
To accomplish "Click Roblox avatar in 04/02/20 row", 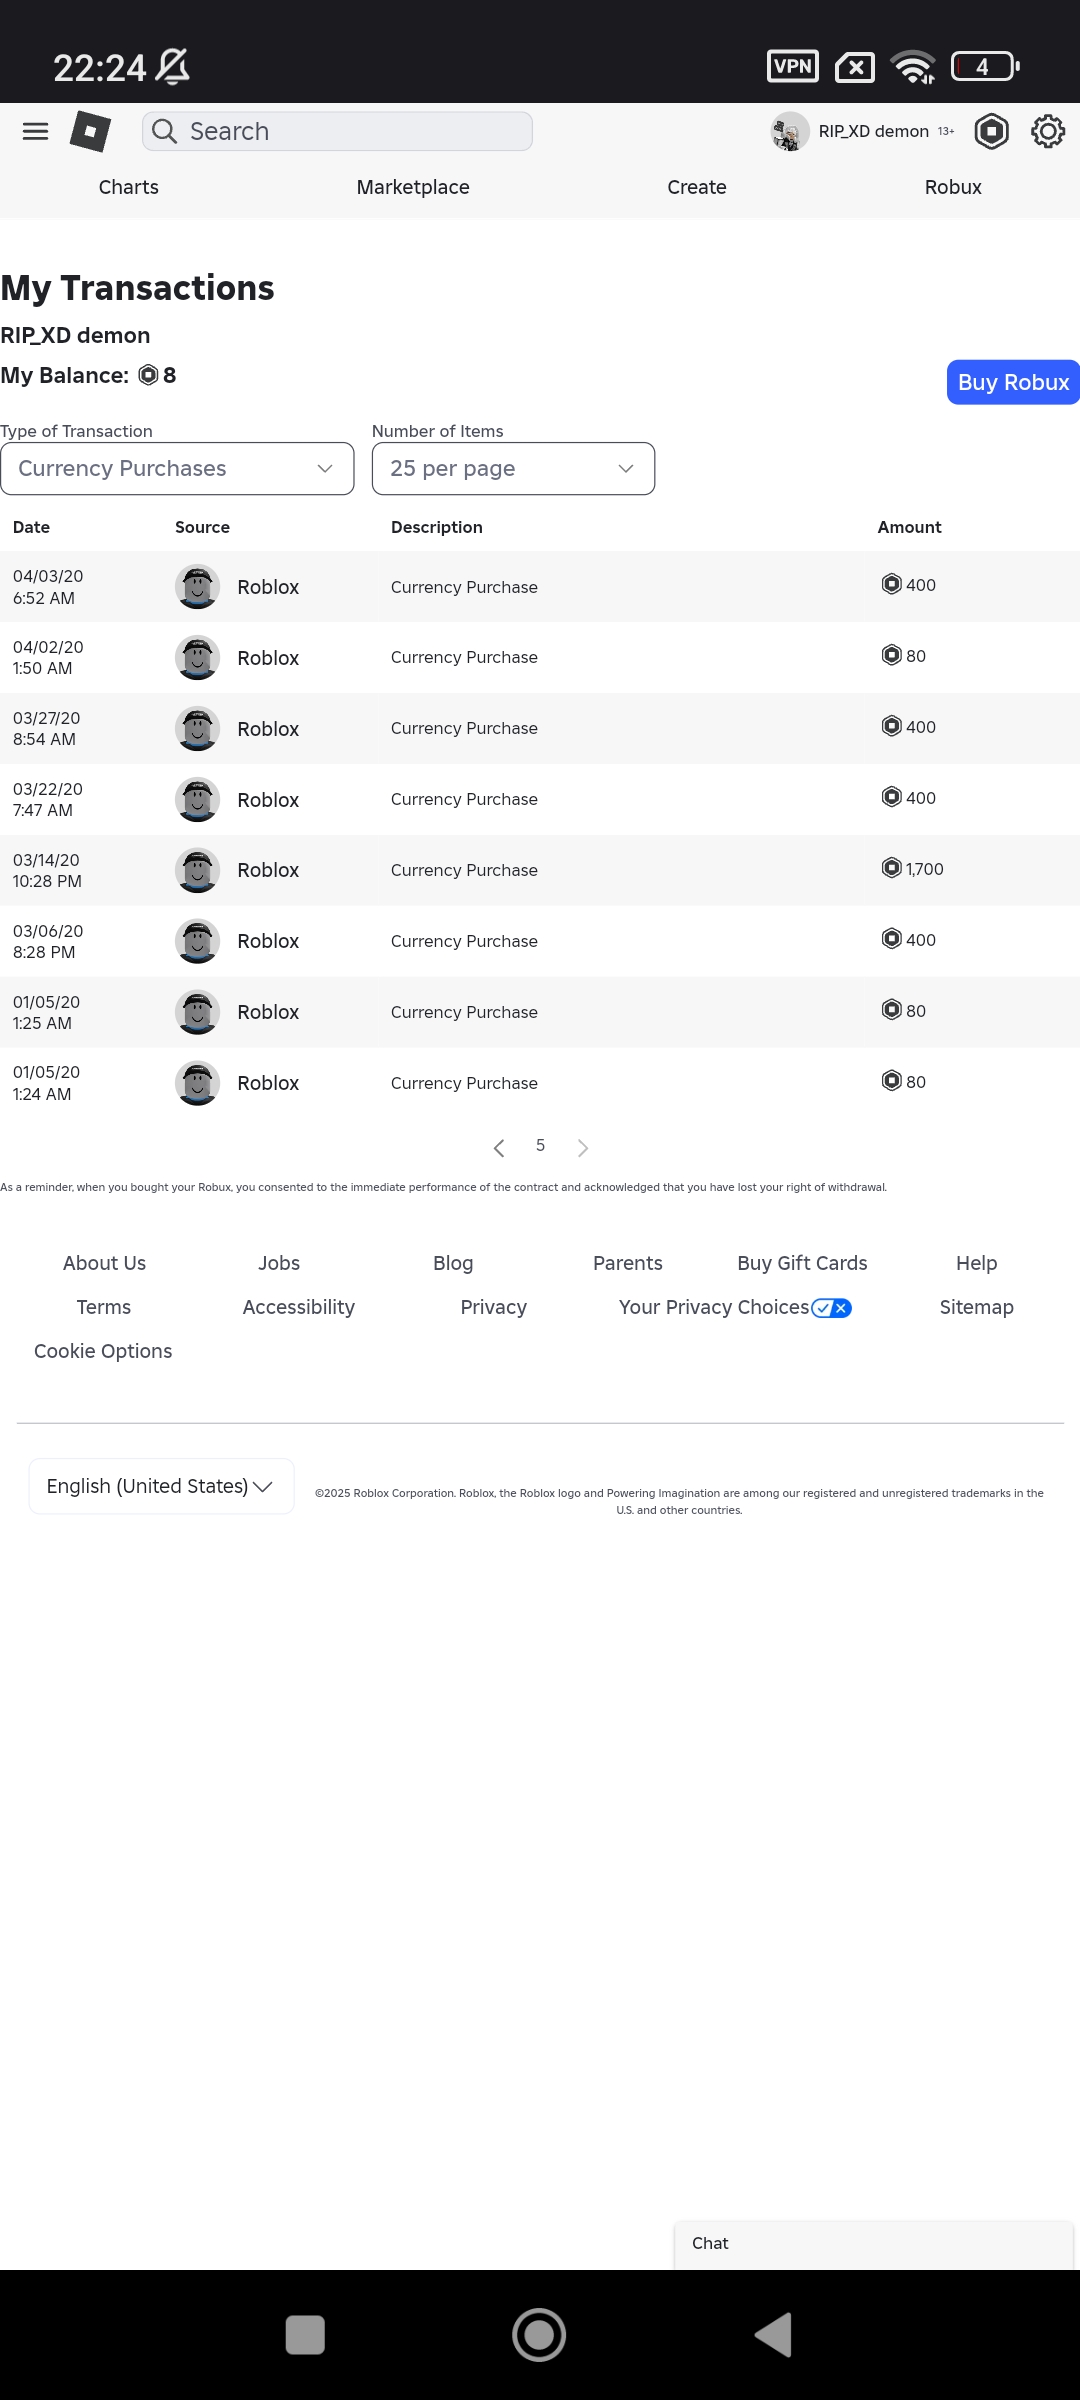I will pos(197,658).
